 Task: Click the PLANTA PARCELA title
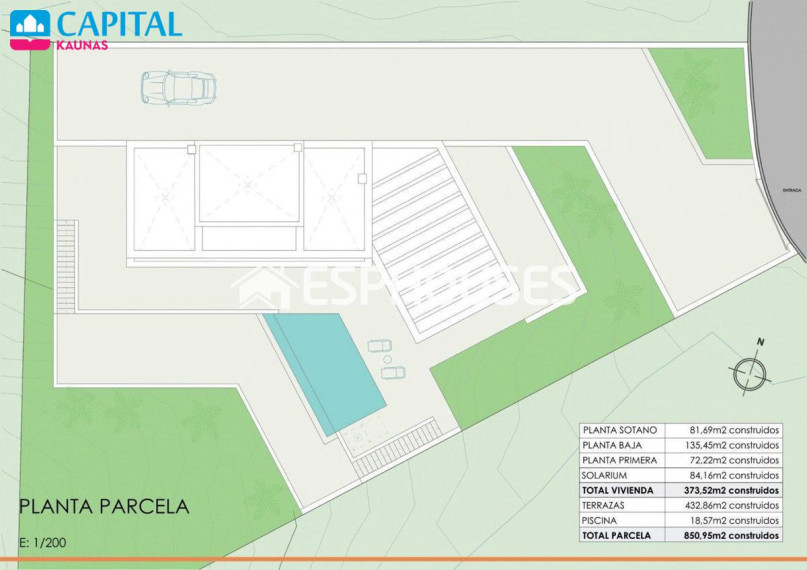[104, 507]
